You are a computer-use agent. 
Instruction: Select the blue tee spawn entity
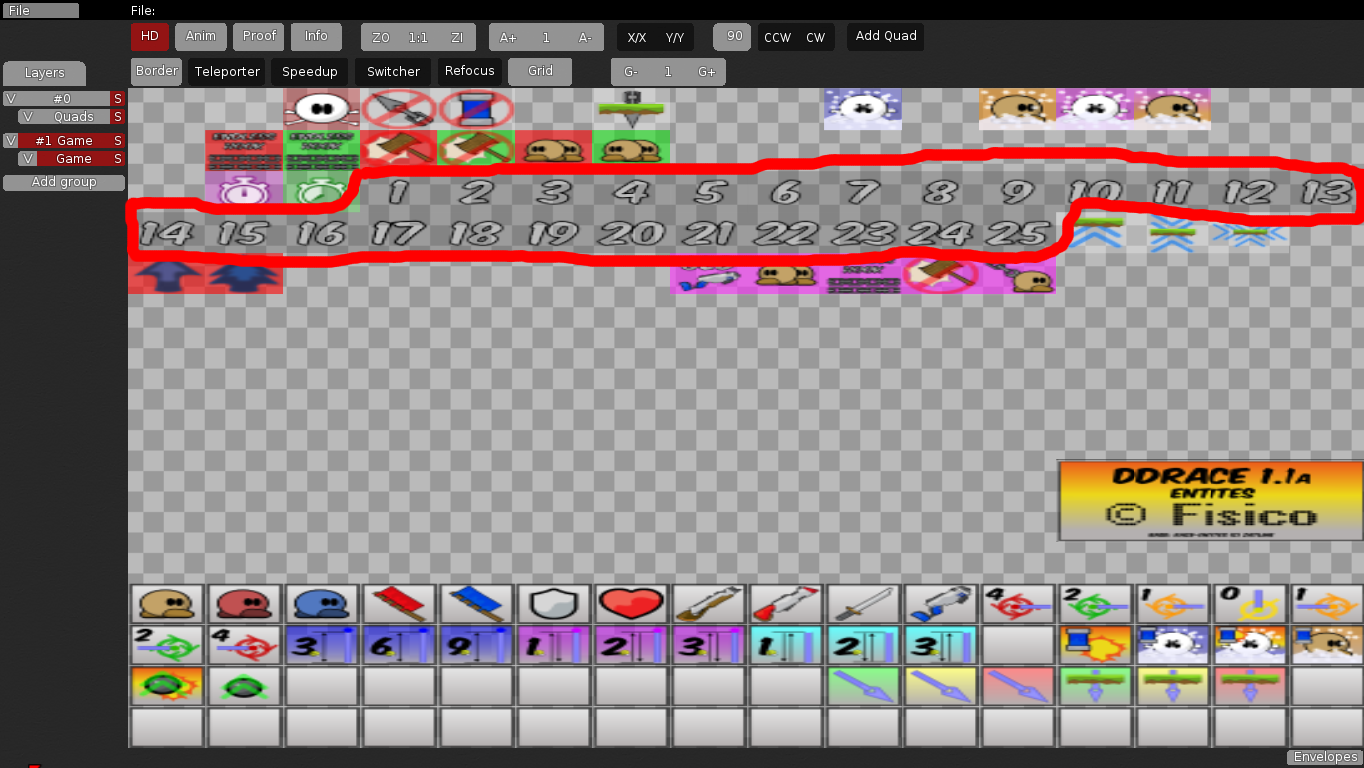point(322,604)
